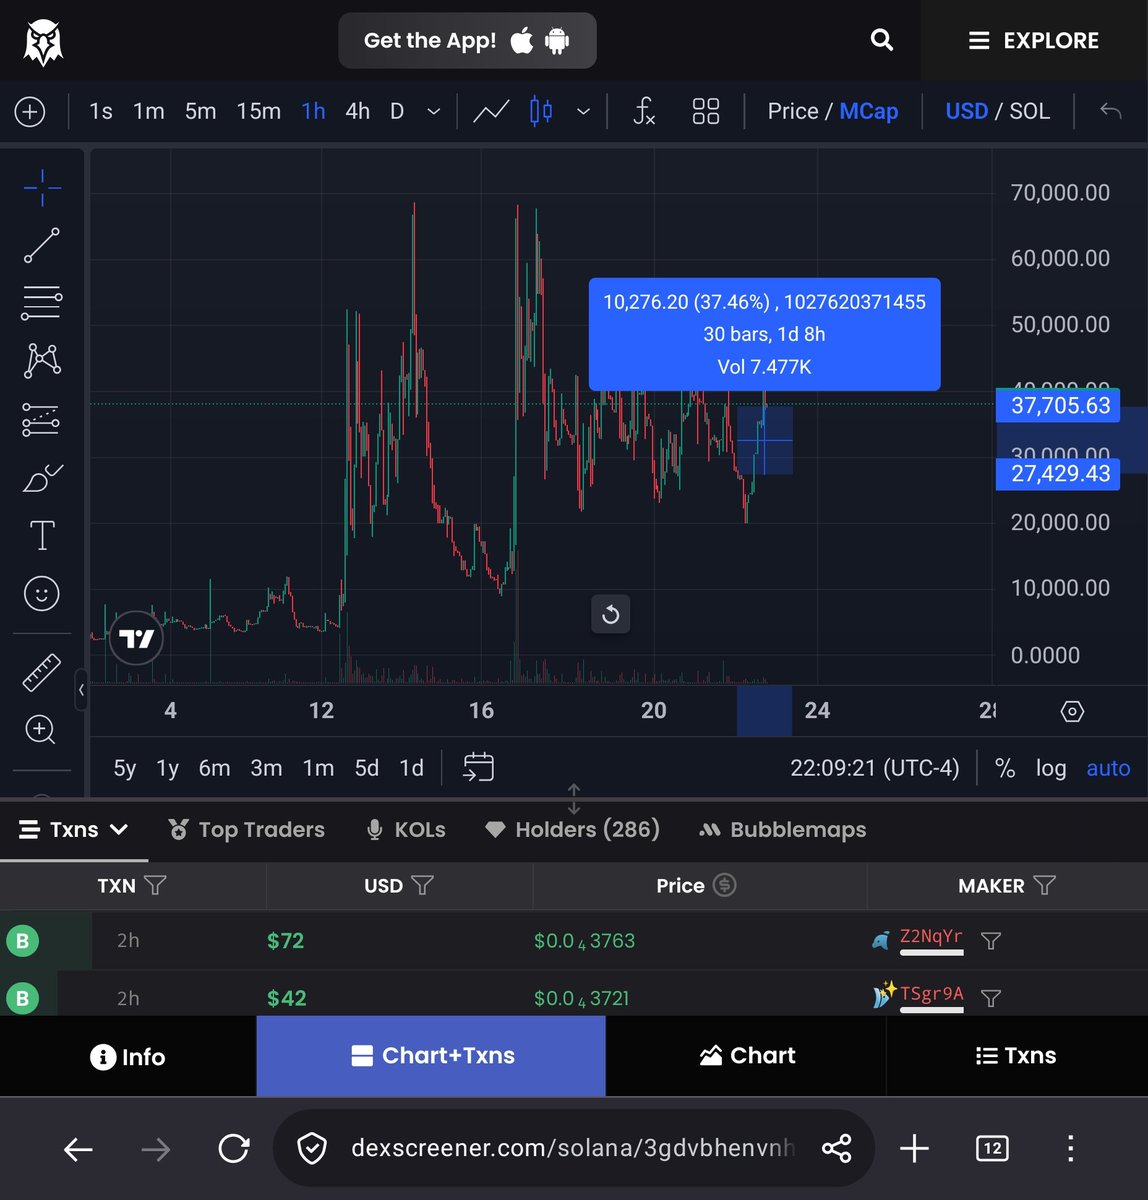Image resolution: width=1148 pixels, height=1200 pixels.
Task: Select the 1h timeframe
Action: click(313, 111)
